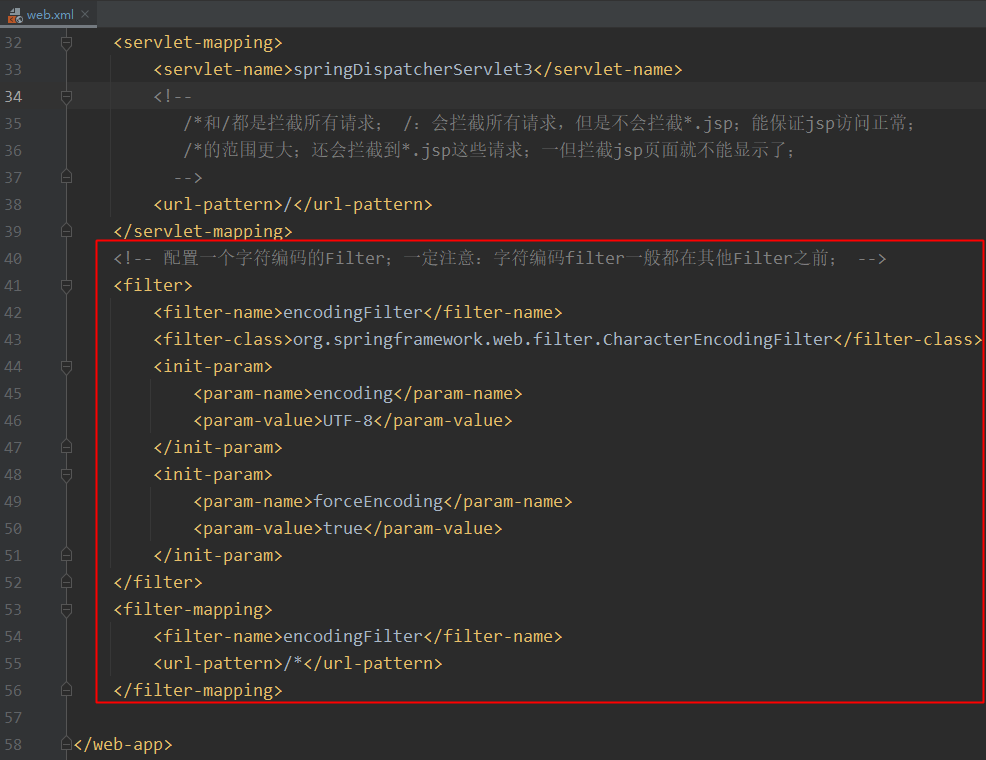Click forceEncoding param name text

coord(378,502)
